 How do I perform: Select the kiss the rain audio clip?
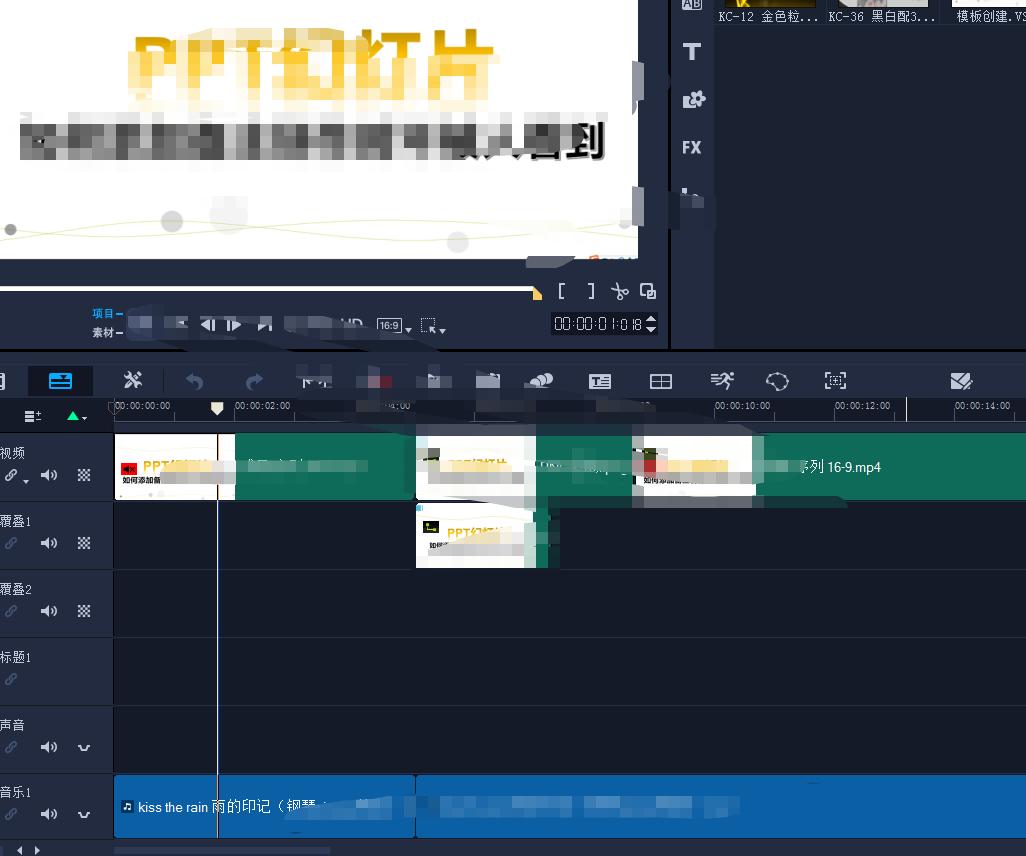click(x=260, y=806)
